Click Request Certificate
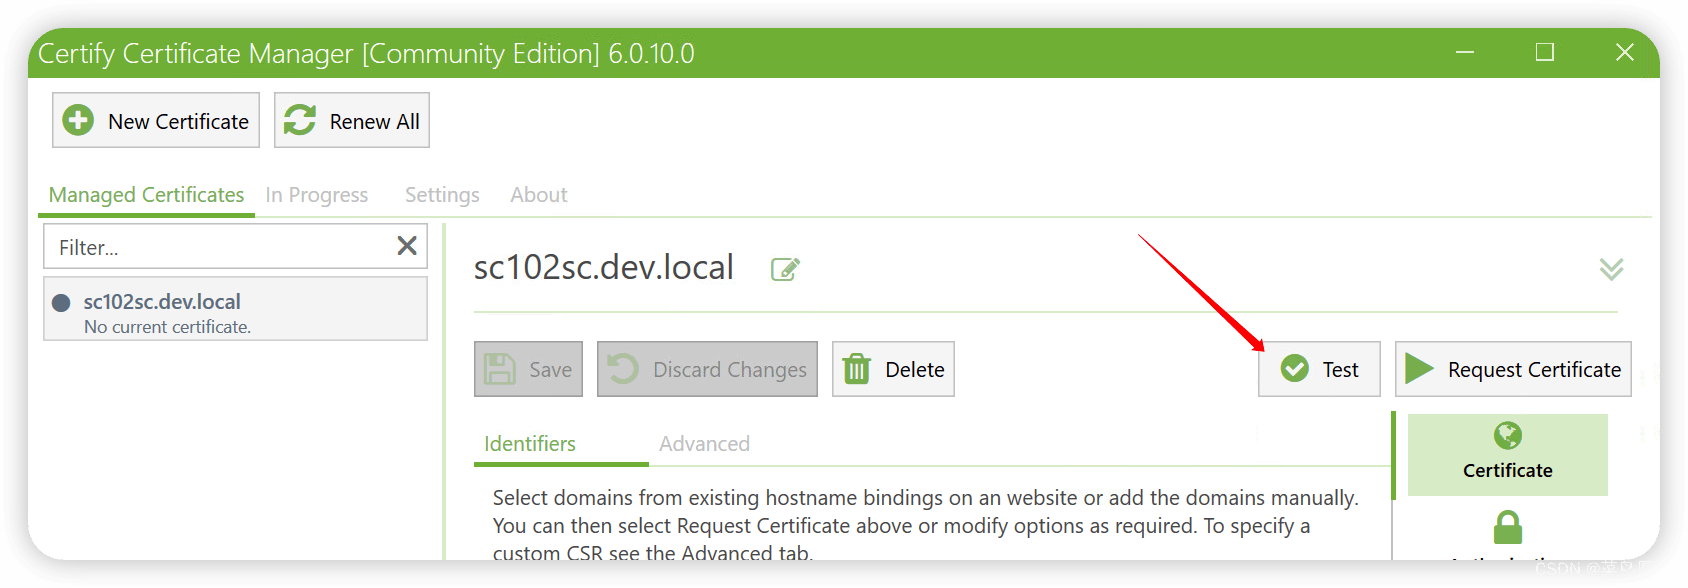The width and height of the screenshot is (1688, 588). click(x=1513, y=369)
